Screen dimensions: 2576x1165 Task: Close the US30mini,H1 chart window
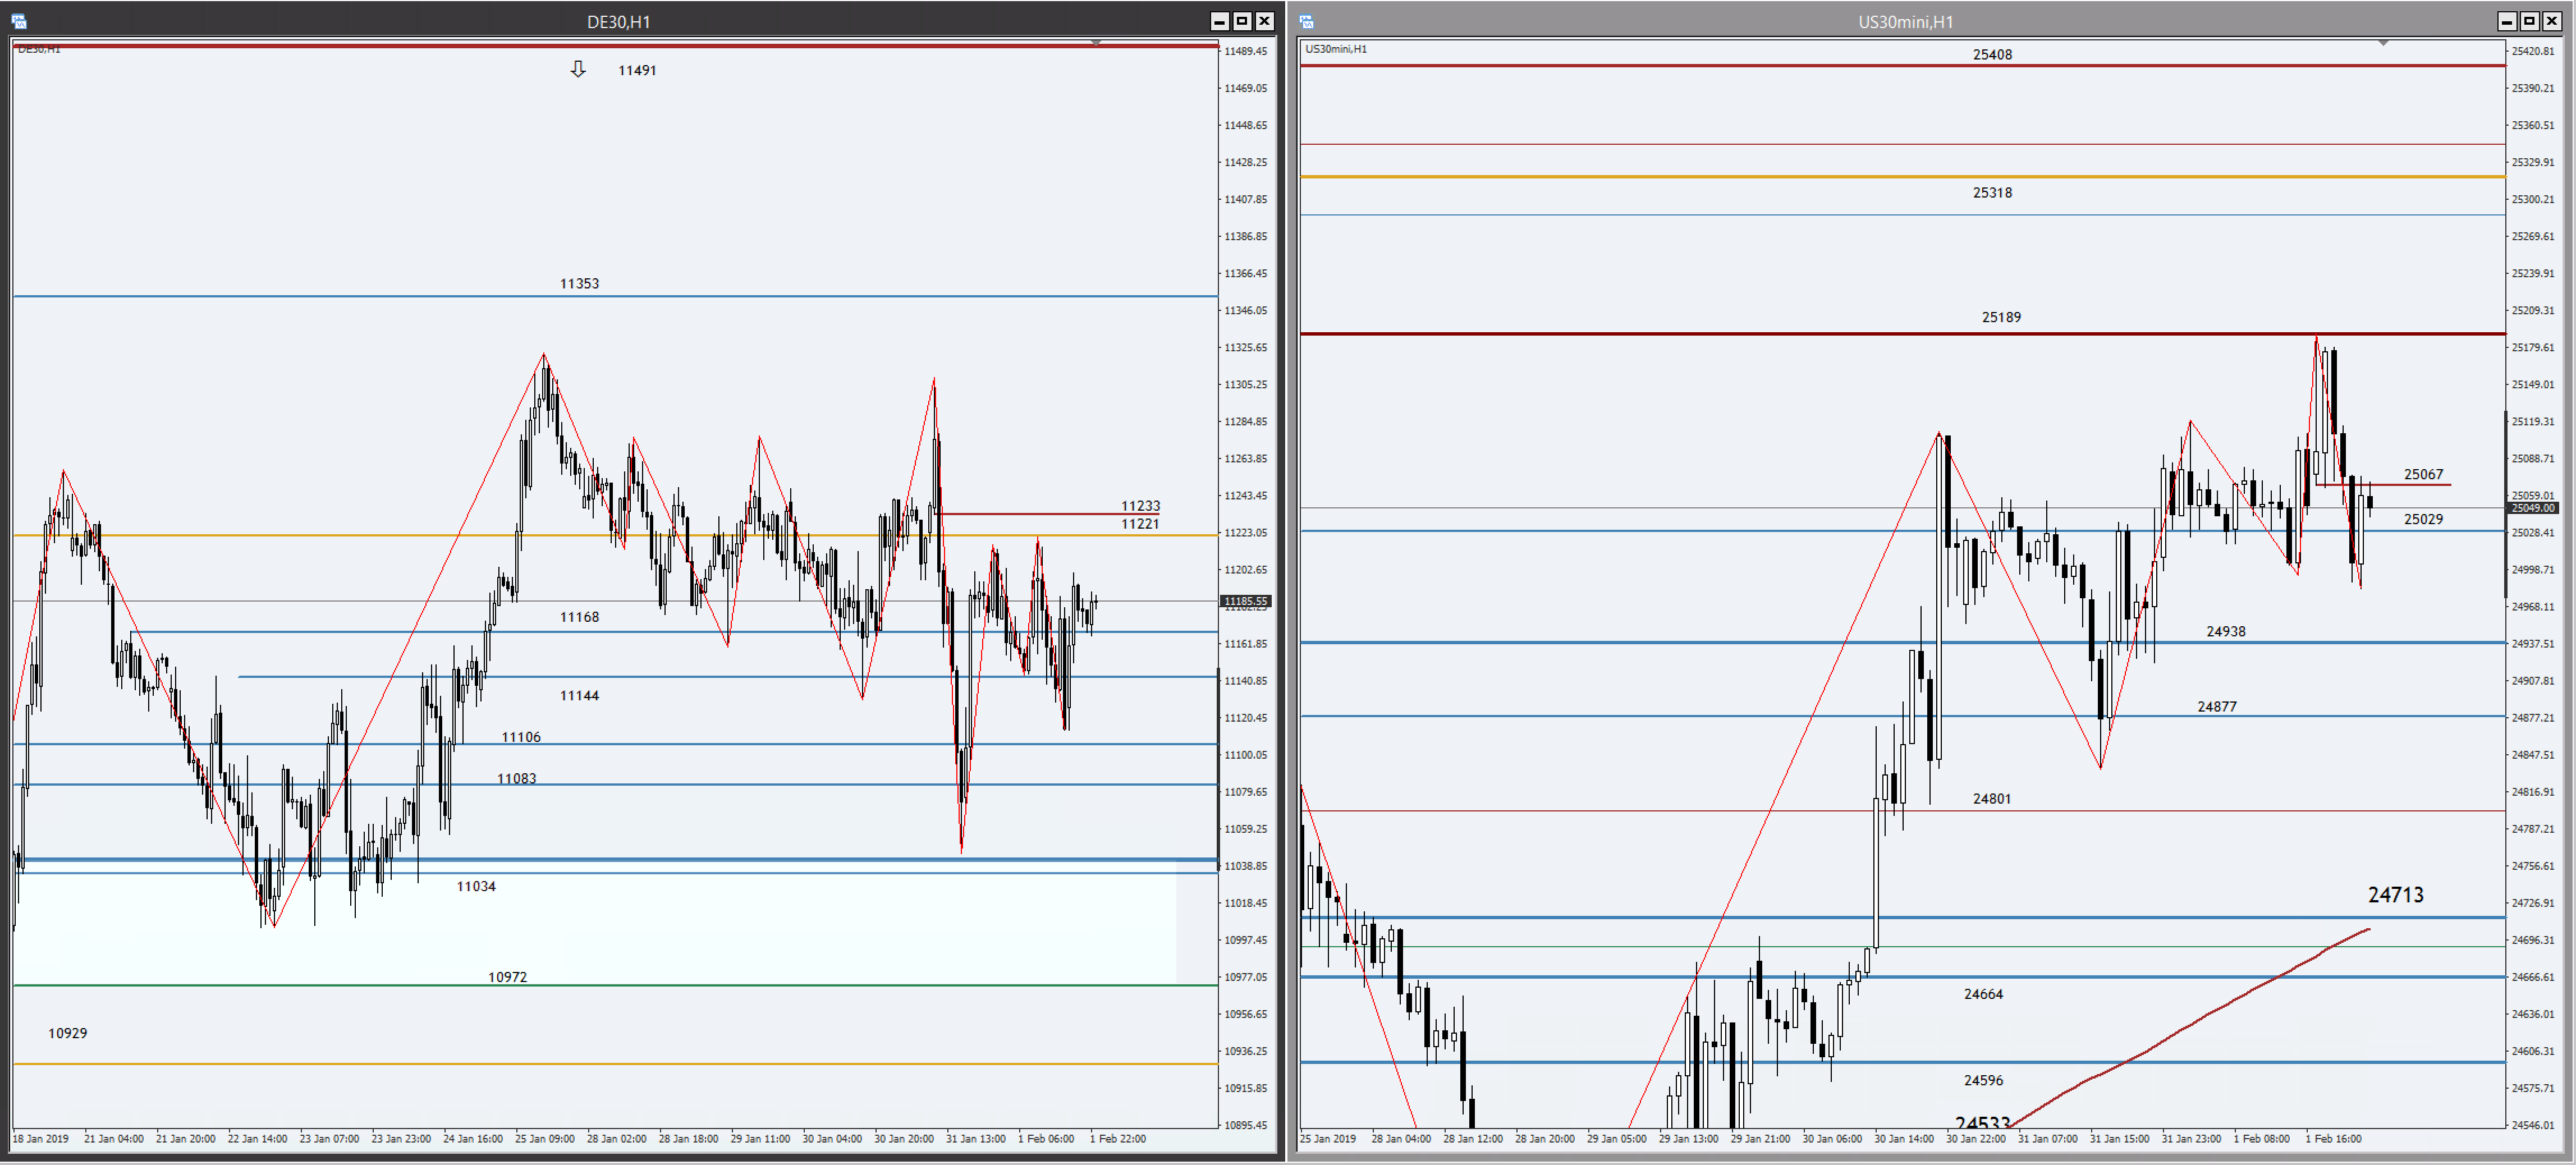(x=2552, y=21)
